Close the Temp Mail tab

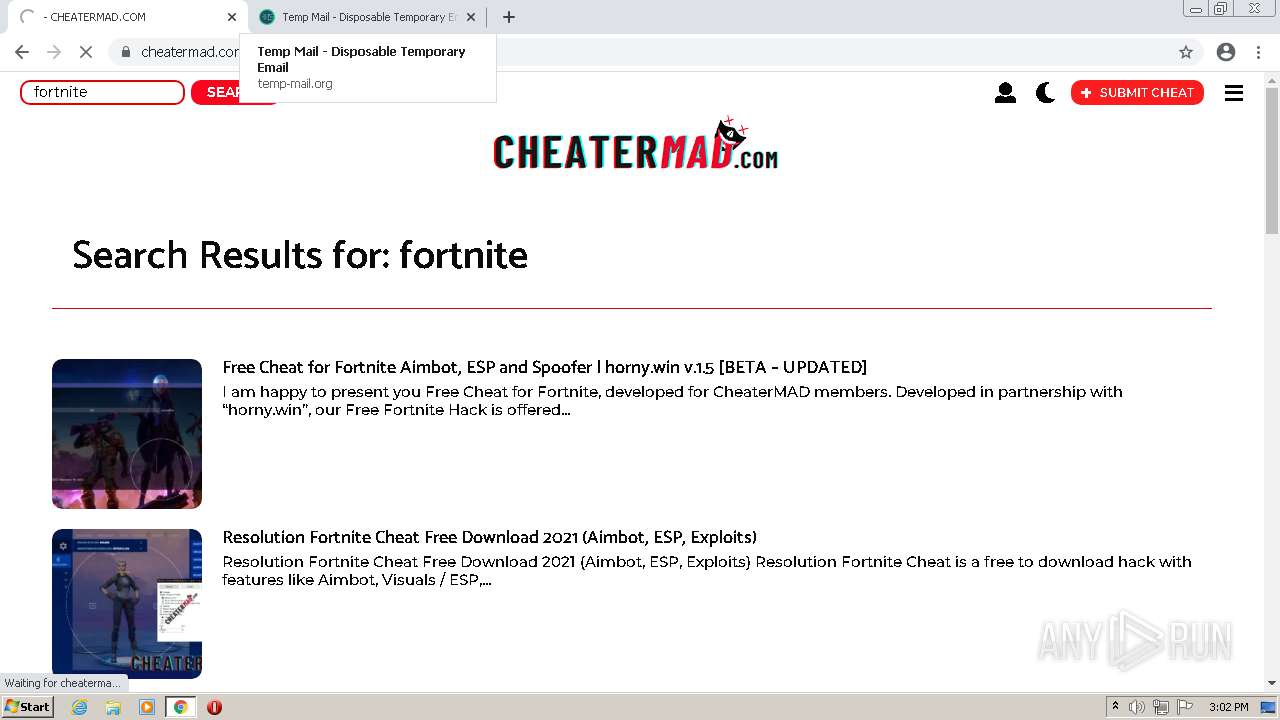(471, 17)
